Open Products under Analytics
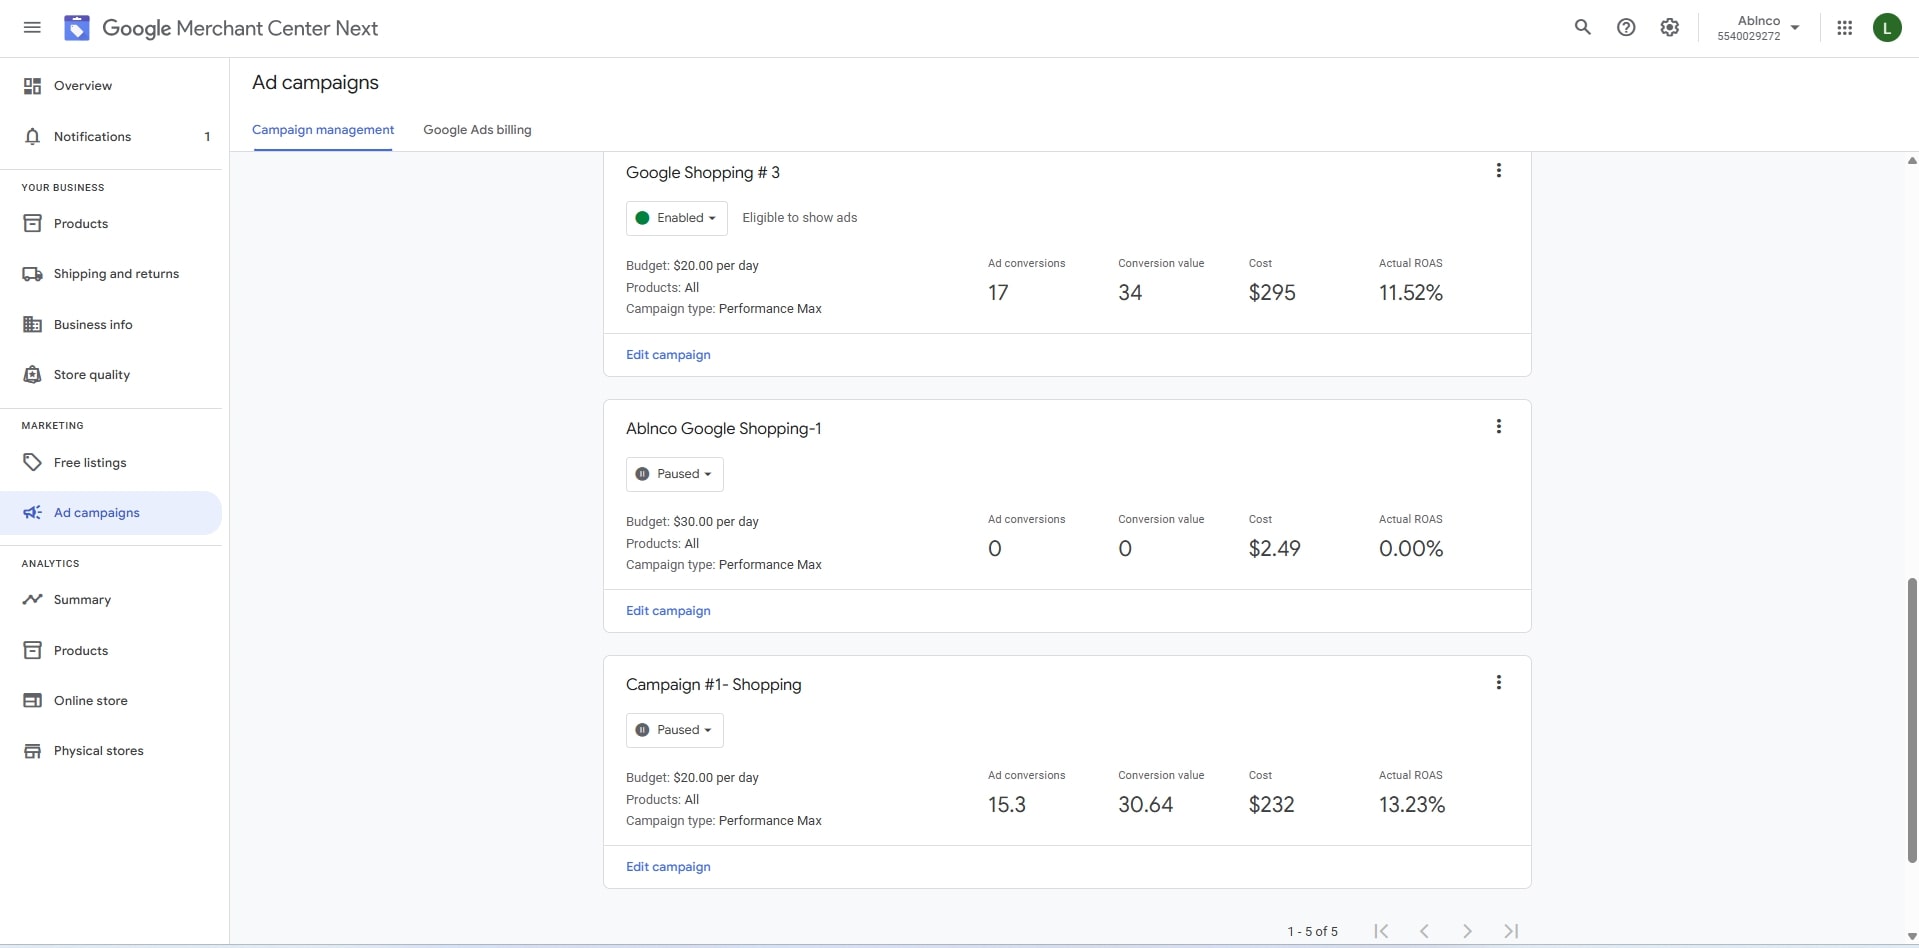This screenshot has width=1919, height=948. click(x=111, y=651)
